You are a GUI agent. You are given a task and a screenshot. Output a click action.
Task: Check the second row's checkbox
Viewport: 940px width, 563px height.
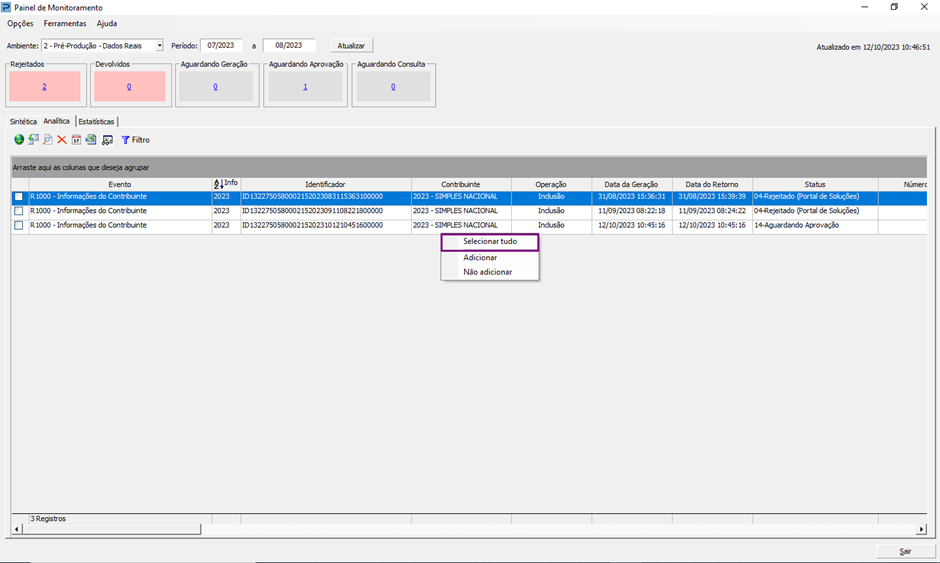click(19, 211)
